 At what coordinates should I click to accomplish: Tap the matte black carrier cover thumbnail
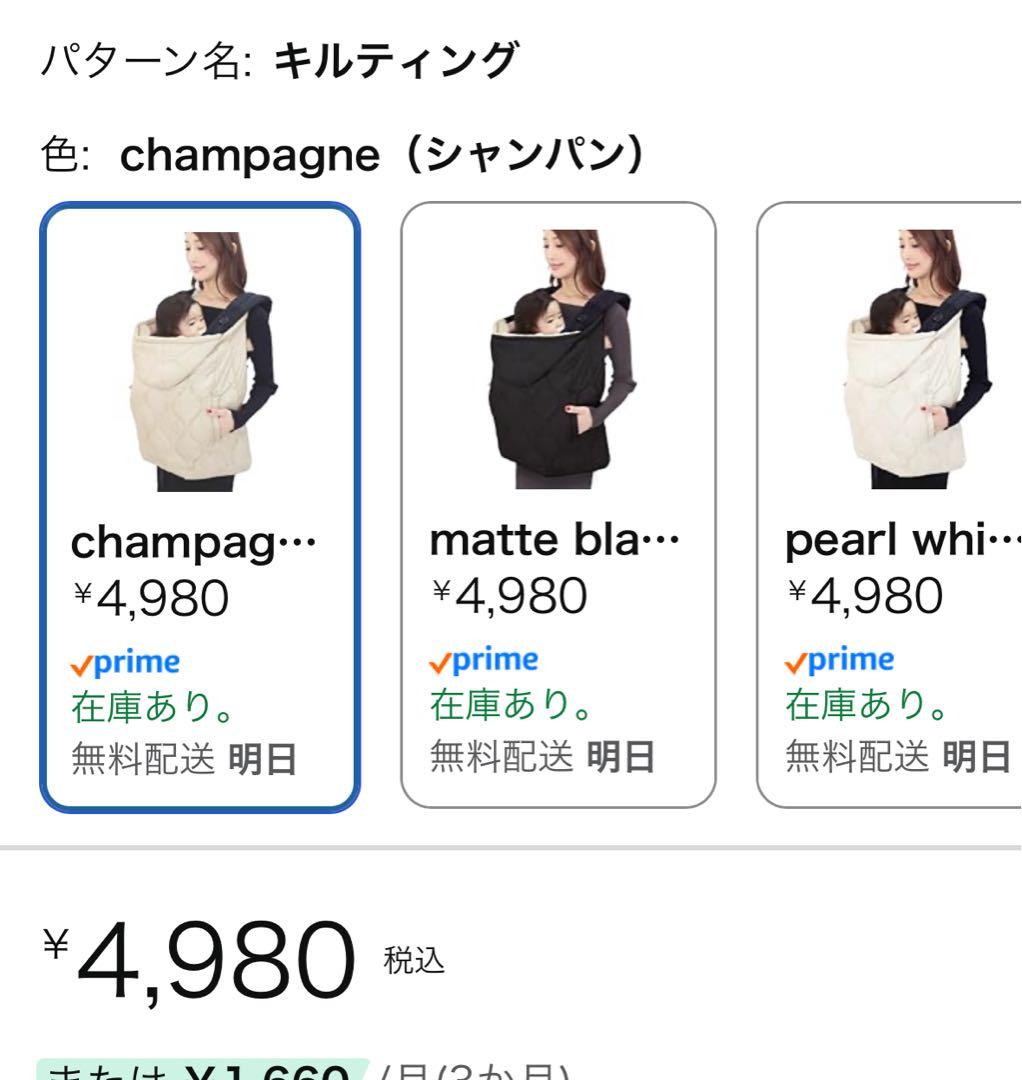[x=558, y=360]
